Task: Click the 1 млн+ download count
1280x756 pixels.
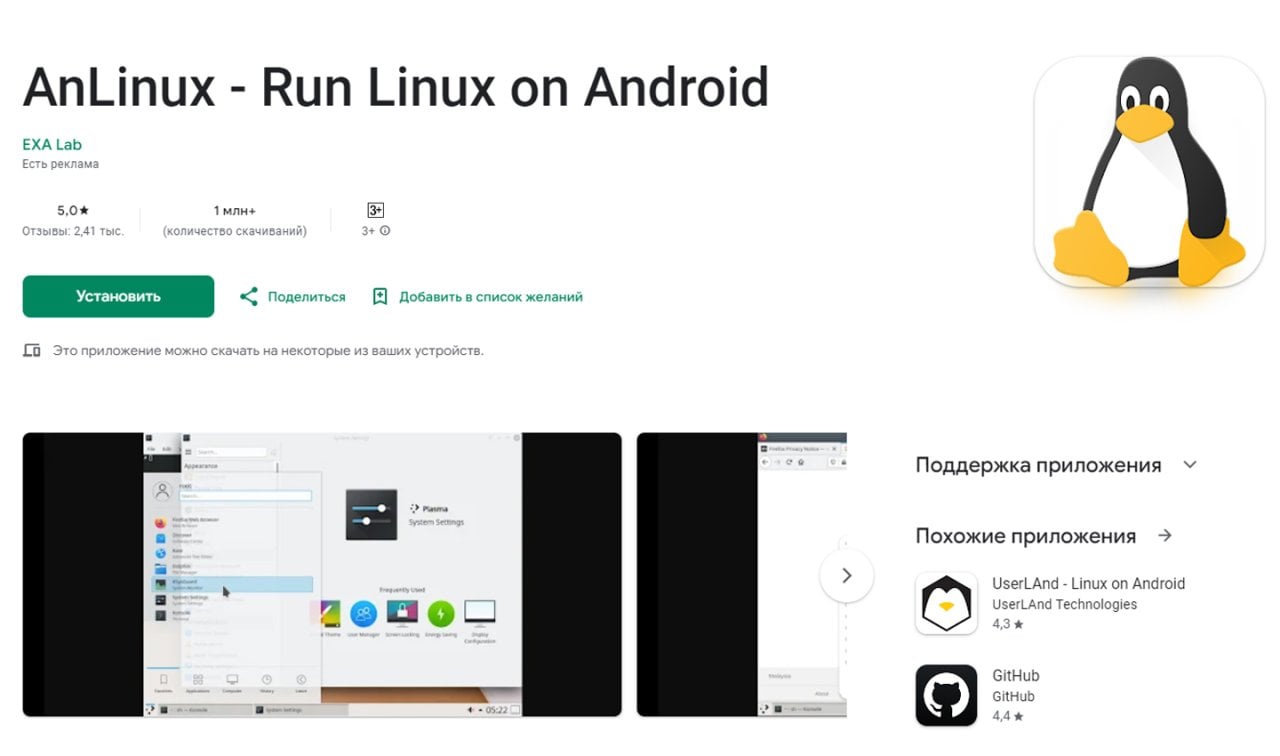Action: (237, 210)
